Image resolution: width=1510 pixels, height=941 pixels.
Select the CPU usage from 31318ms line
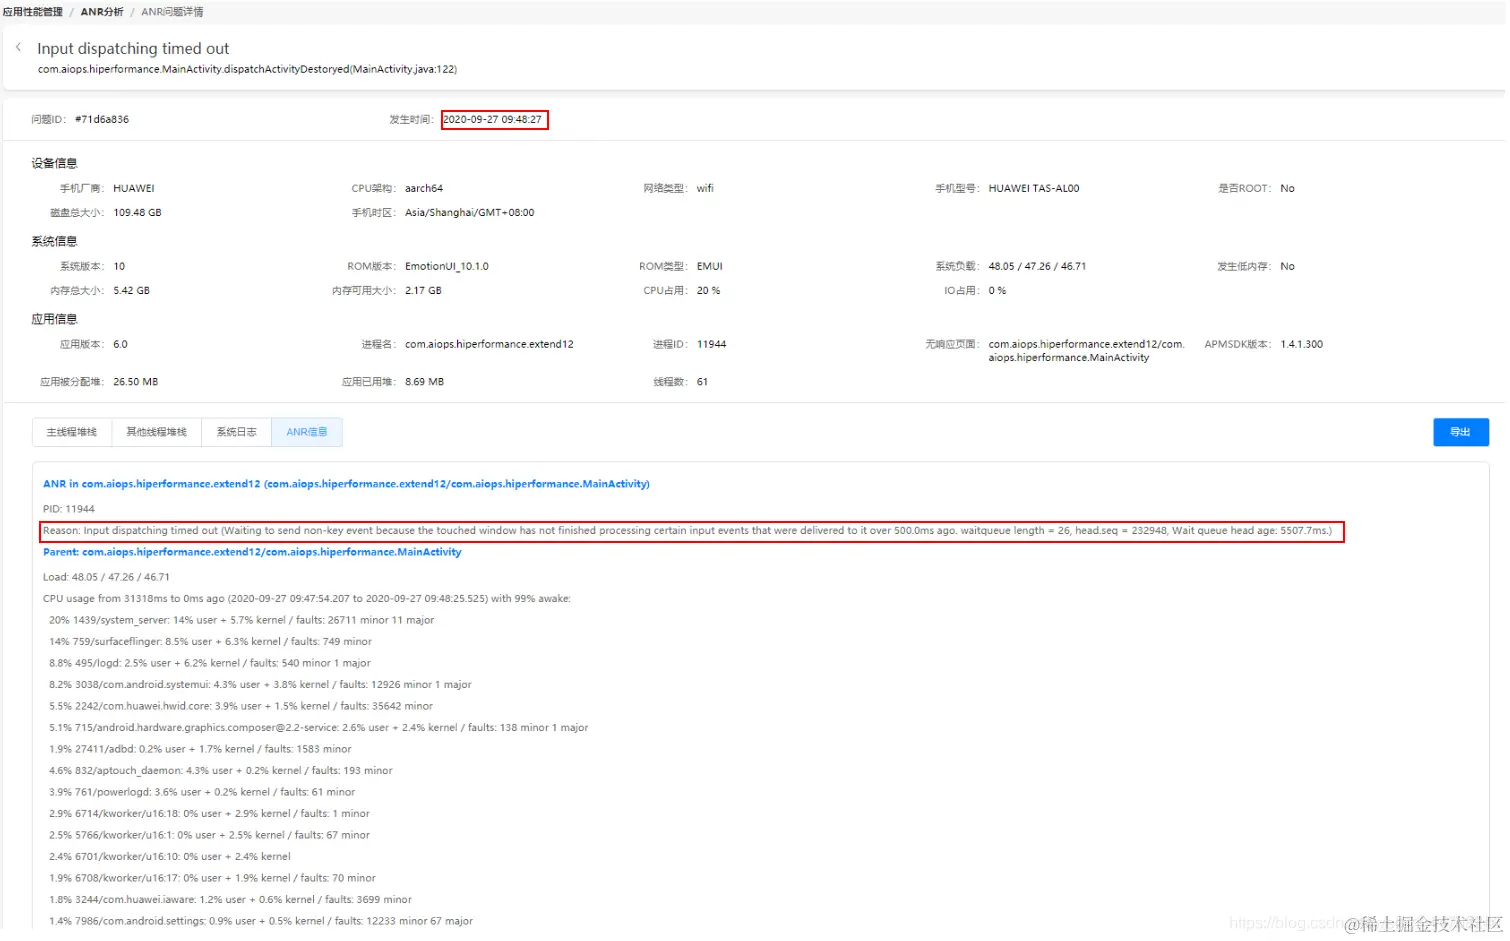(x=307, y=599)
